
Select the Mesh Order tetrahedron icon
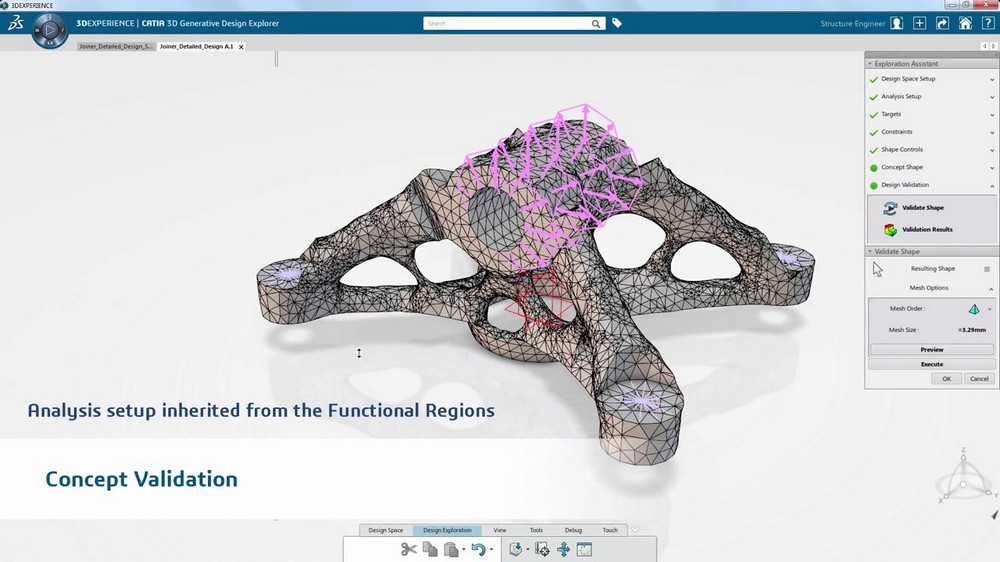pyautogui.click(x=974, y=309)
